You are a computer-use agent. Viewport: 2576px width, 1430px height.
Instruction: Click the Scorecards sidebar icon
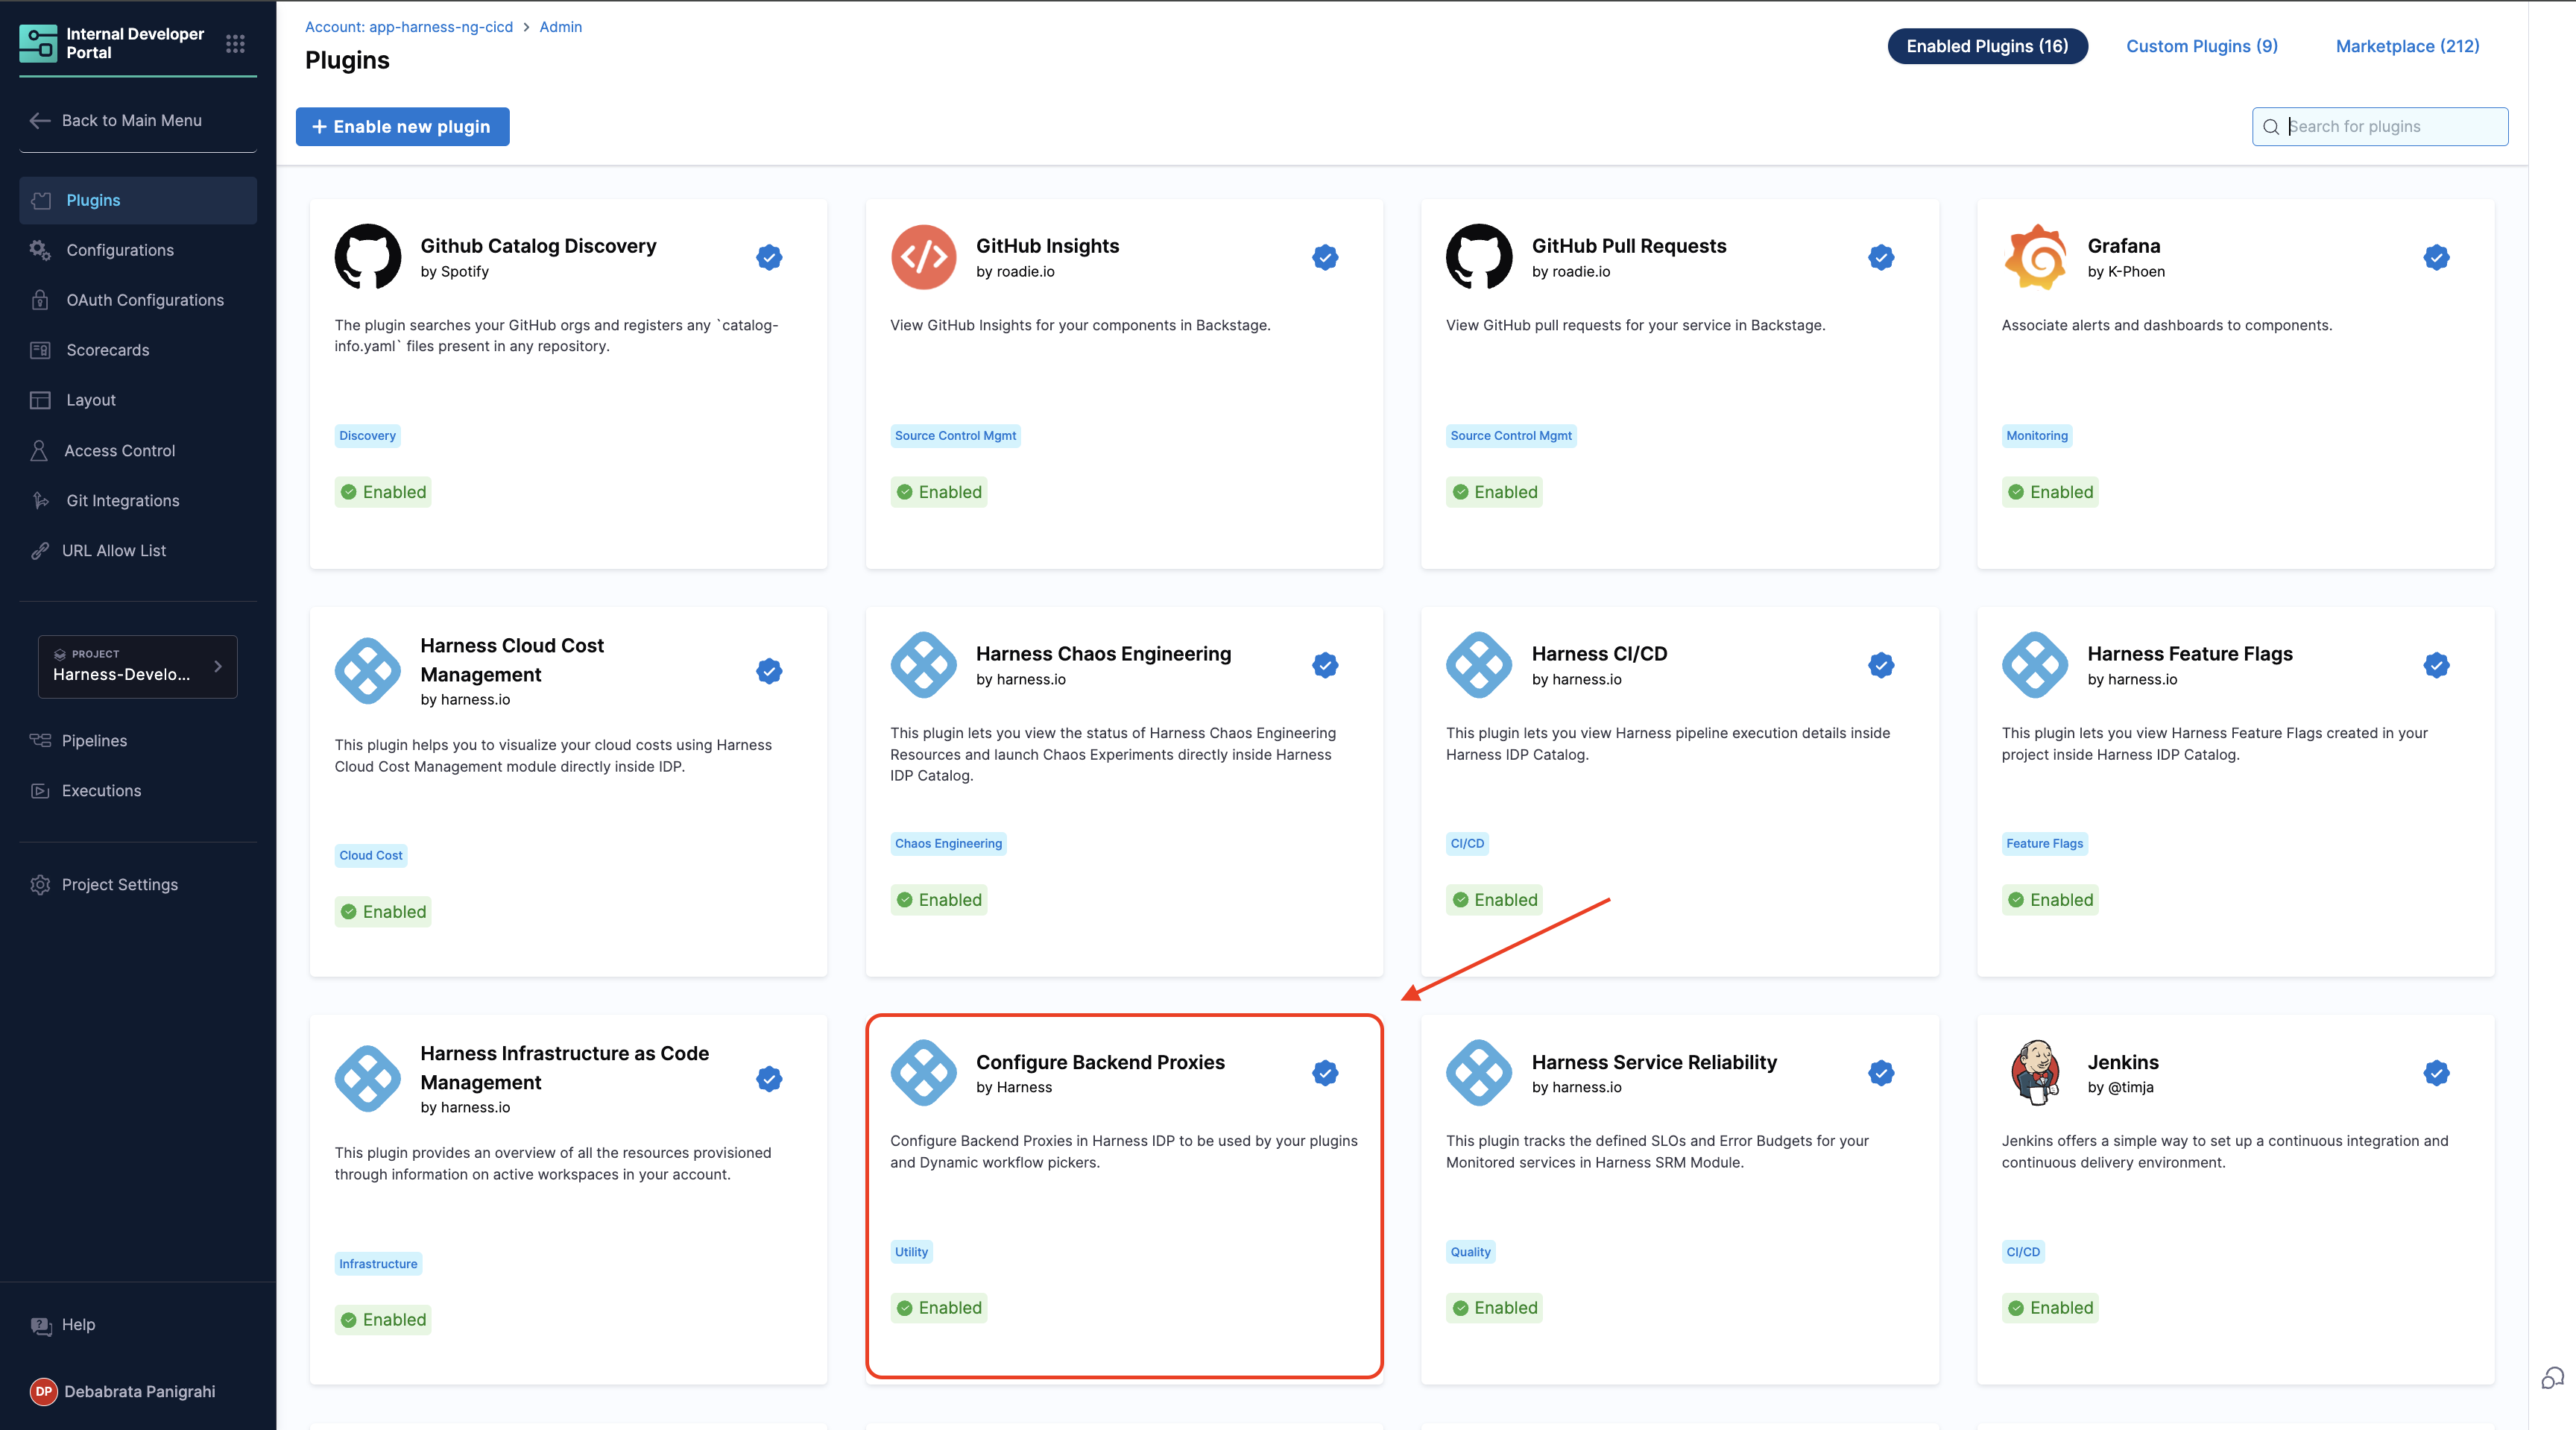tap(40, 350)
